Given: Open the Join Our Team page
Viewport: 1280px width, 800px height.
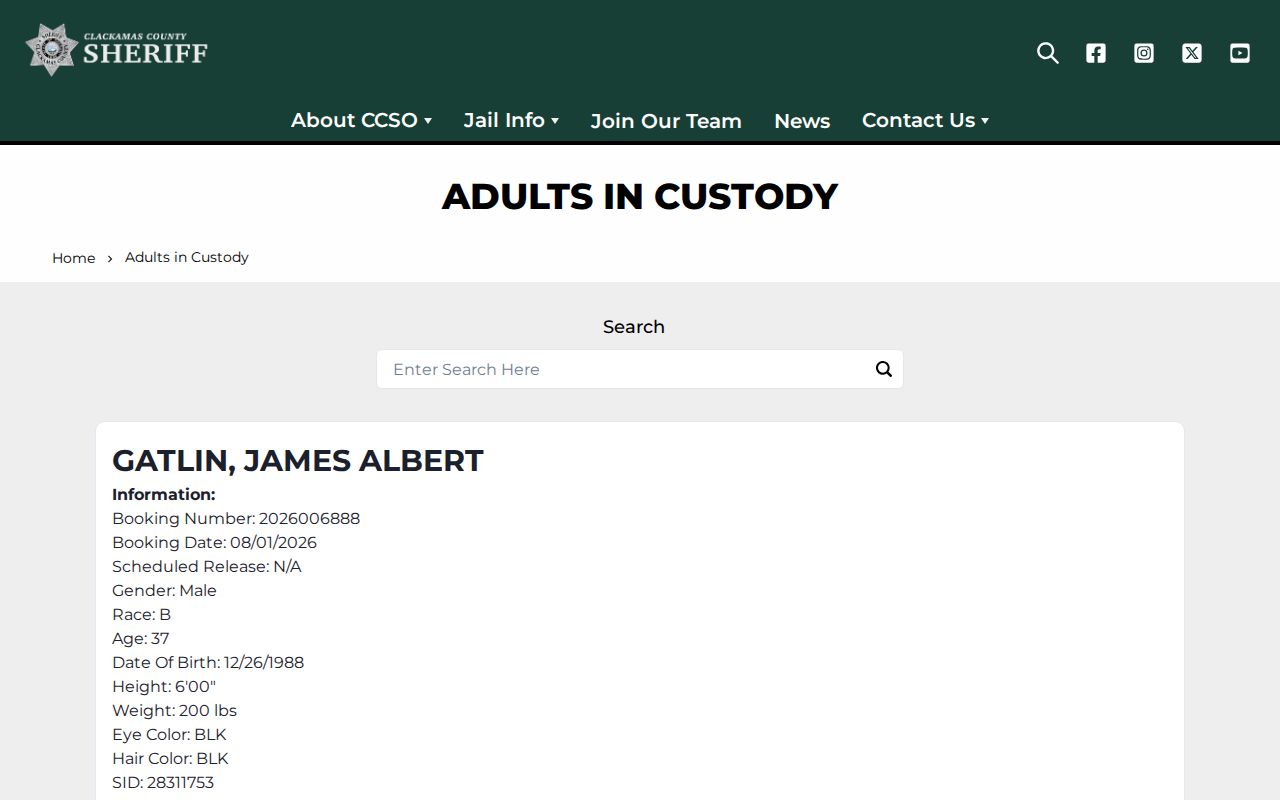Looking at the screenshot, I should (666, 121).
